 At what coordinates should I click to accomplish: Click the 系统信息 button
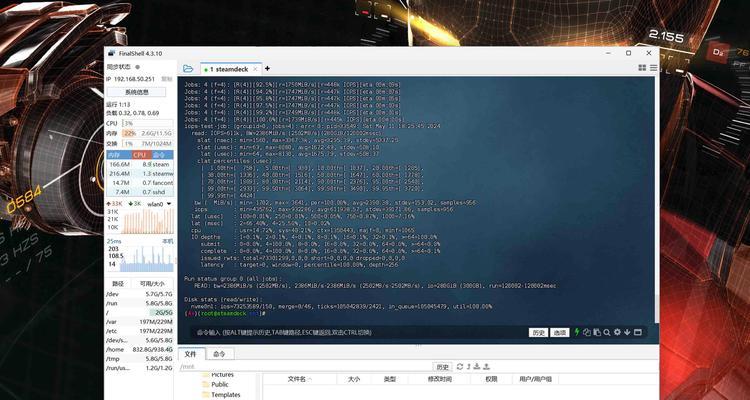coord(136,92)
